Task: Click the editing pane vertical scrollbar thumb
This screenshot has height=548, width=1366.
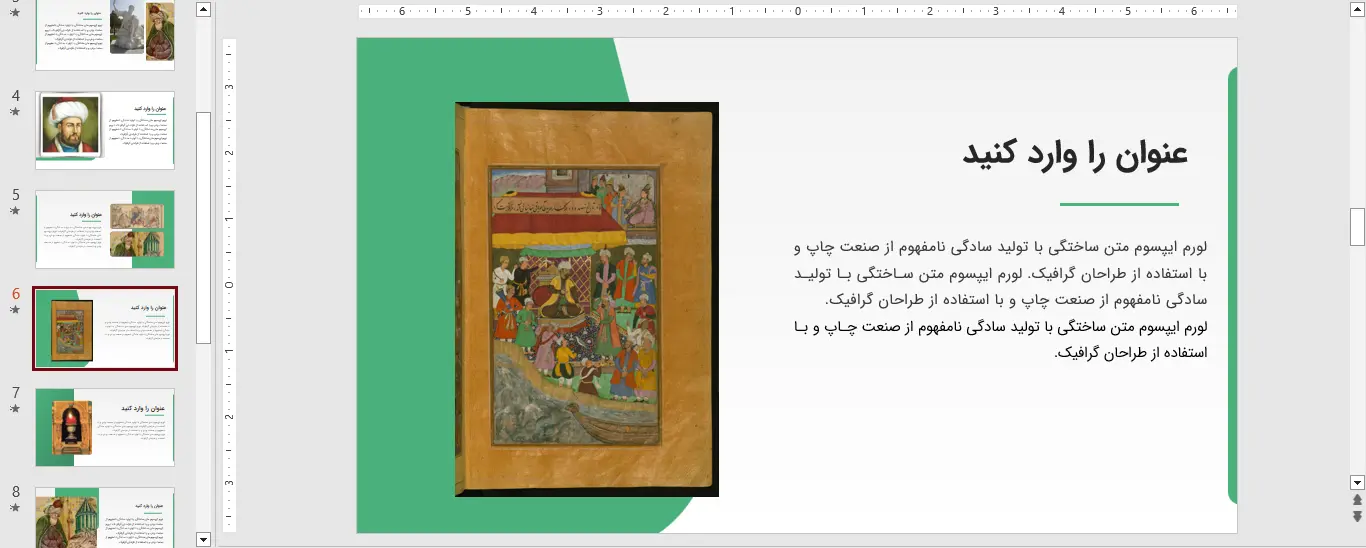Action: pos(1357,227)
